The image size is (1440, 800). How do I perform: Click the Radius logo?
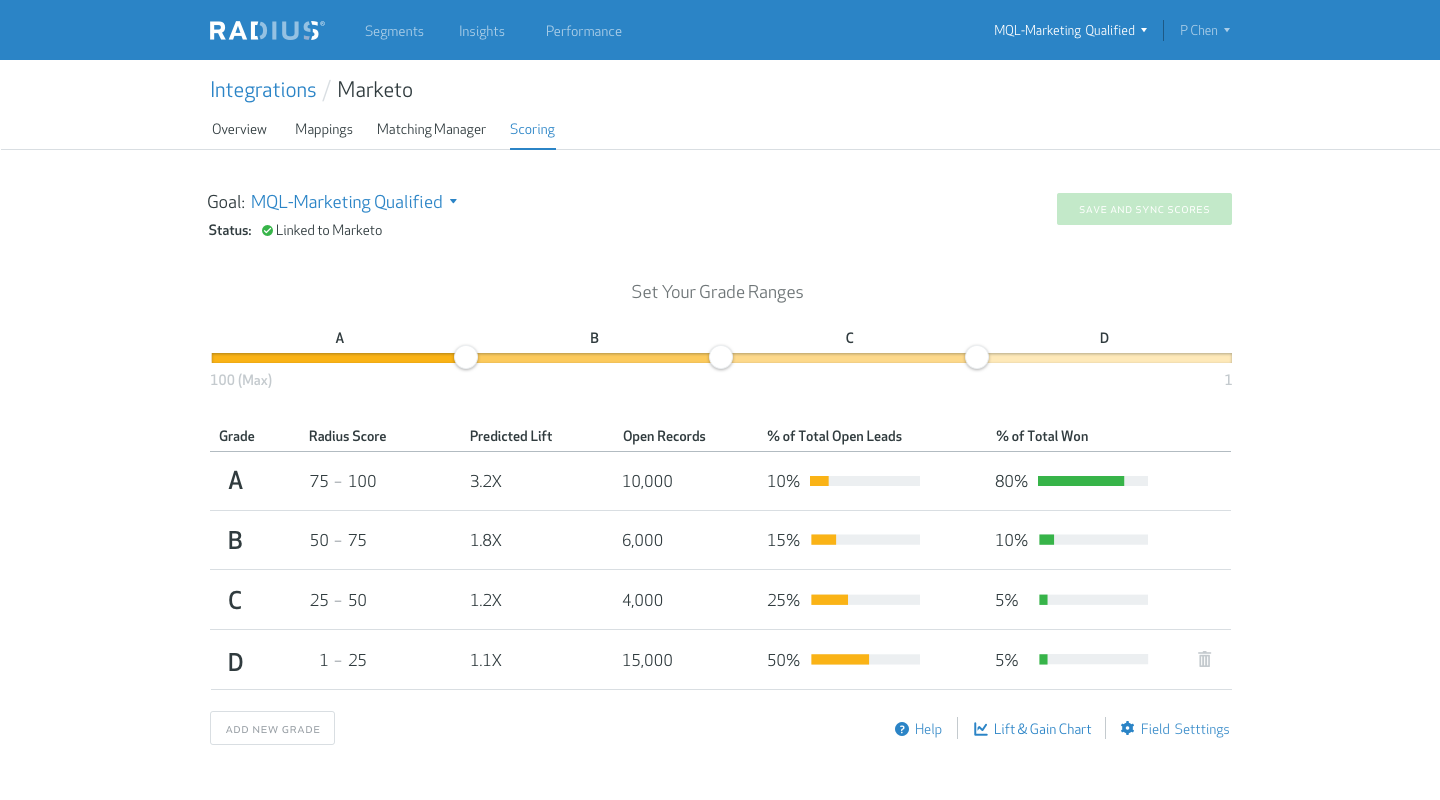[x=267, y=31]
